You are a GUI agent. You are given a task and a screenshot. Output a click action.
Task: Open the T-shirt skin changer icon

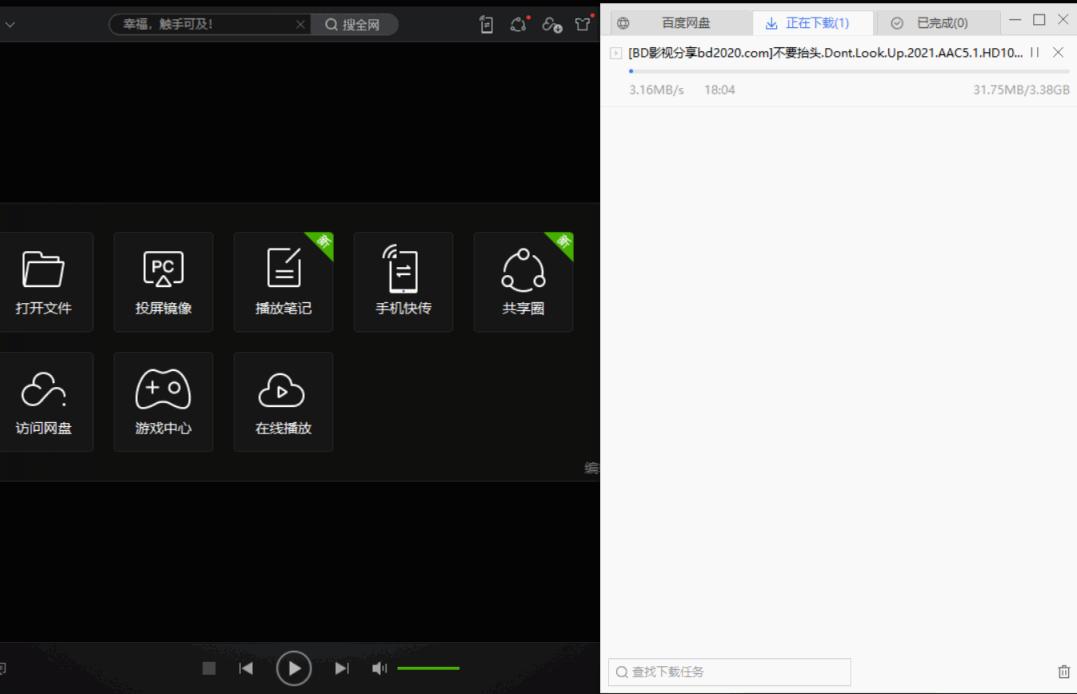click(x=583, y=24)
